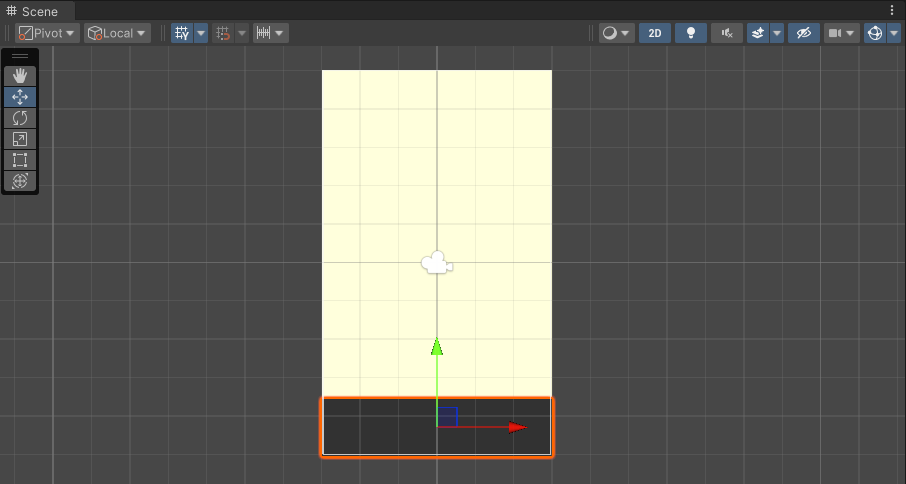Open the Local handle rotation dropdown

(x=117, y=33)
